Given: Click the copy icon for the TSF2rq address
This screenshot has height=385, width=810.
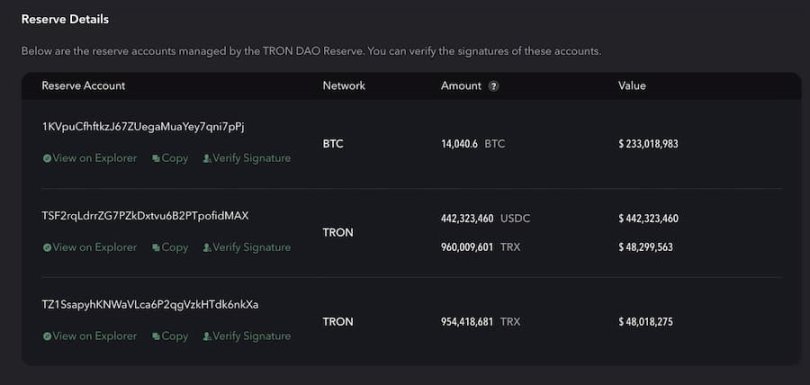Looking at the screenshot, I should (155, 248).
